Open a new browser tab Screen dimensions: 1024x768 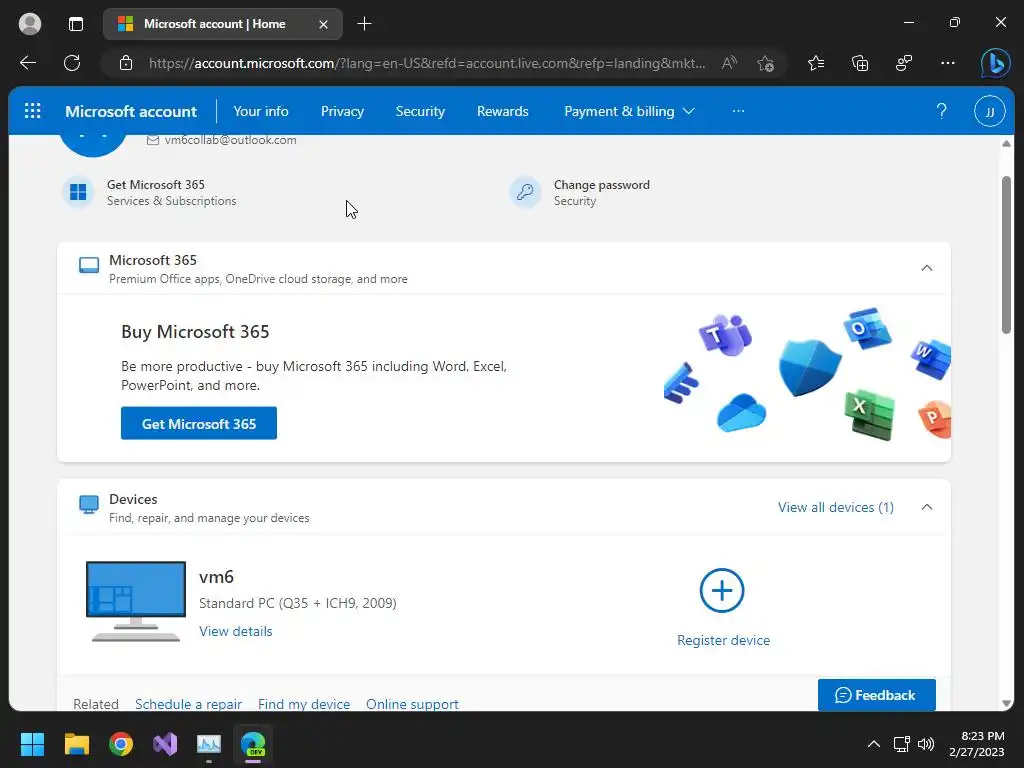pos(364,24)
